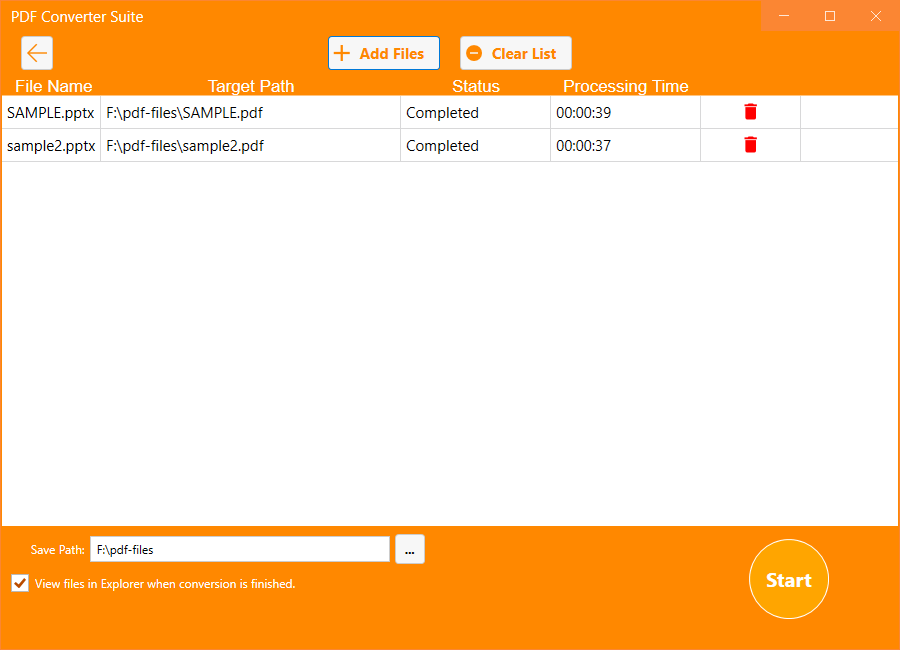The height and width of the screenshot is (650, 900).
Task: Click inside the Save Path text field
Action: coord(240,548)
